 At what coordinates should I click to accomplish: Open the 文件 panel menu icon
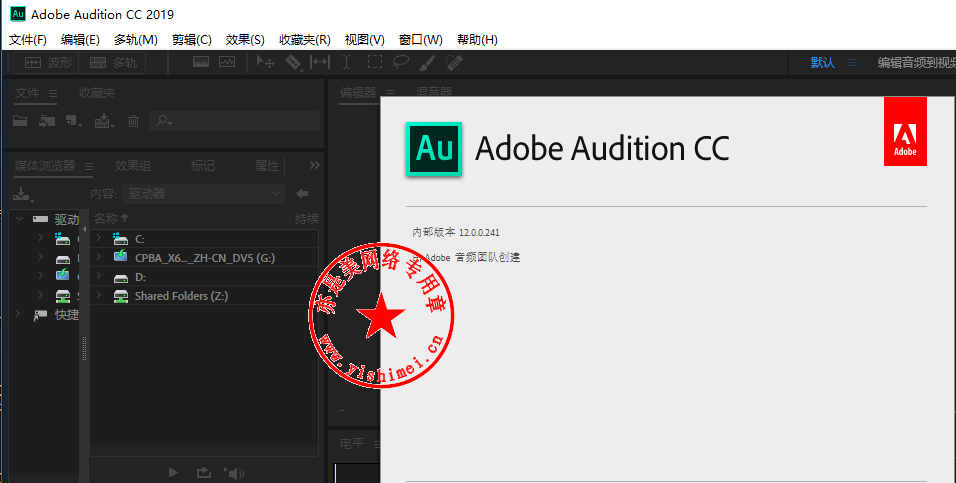pyautogui.click(x=53, y=93)
